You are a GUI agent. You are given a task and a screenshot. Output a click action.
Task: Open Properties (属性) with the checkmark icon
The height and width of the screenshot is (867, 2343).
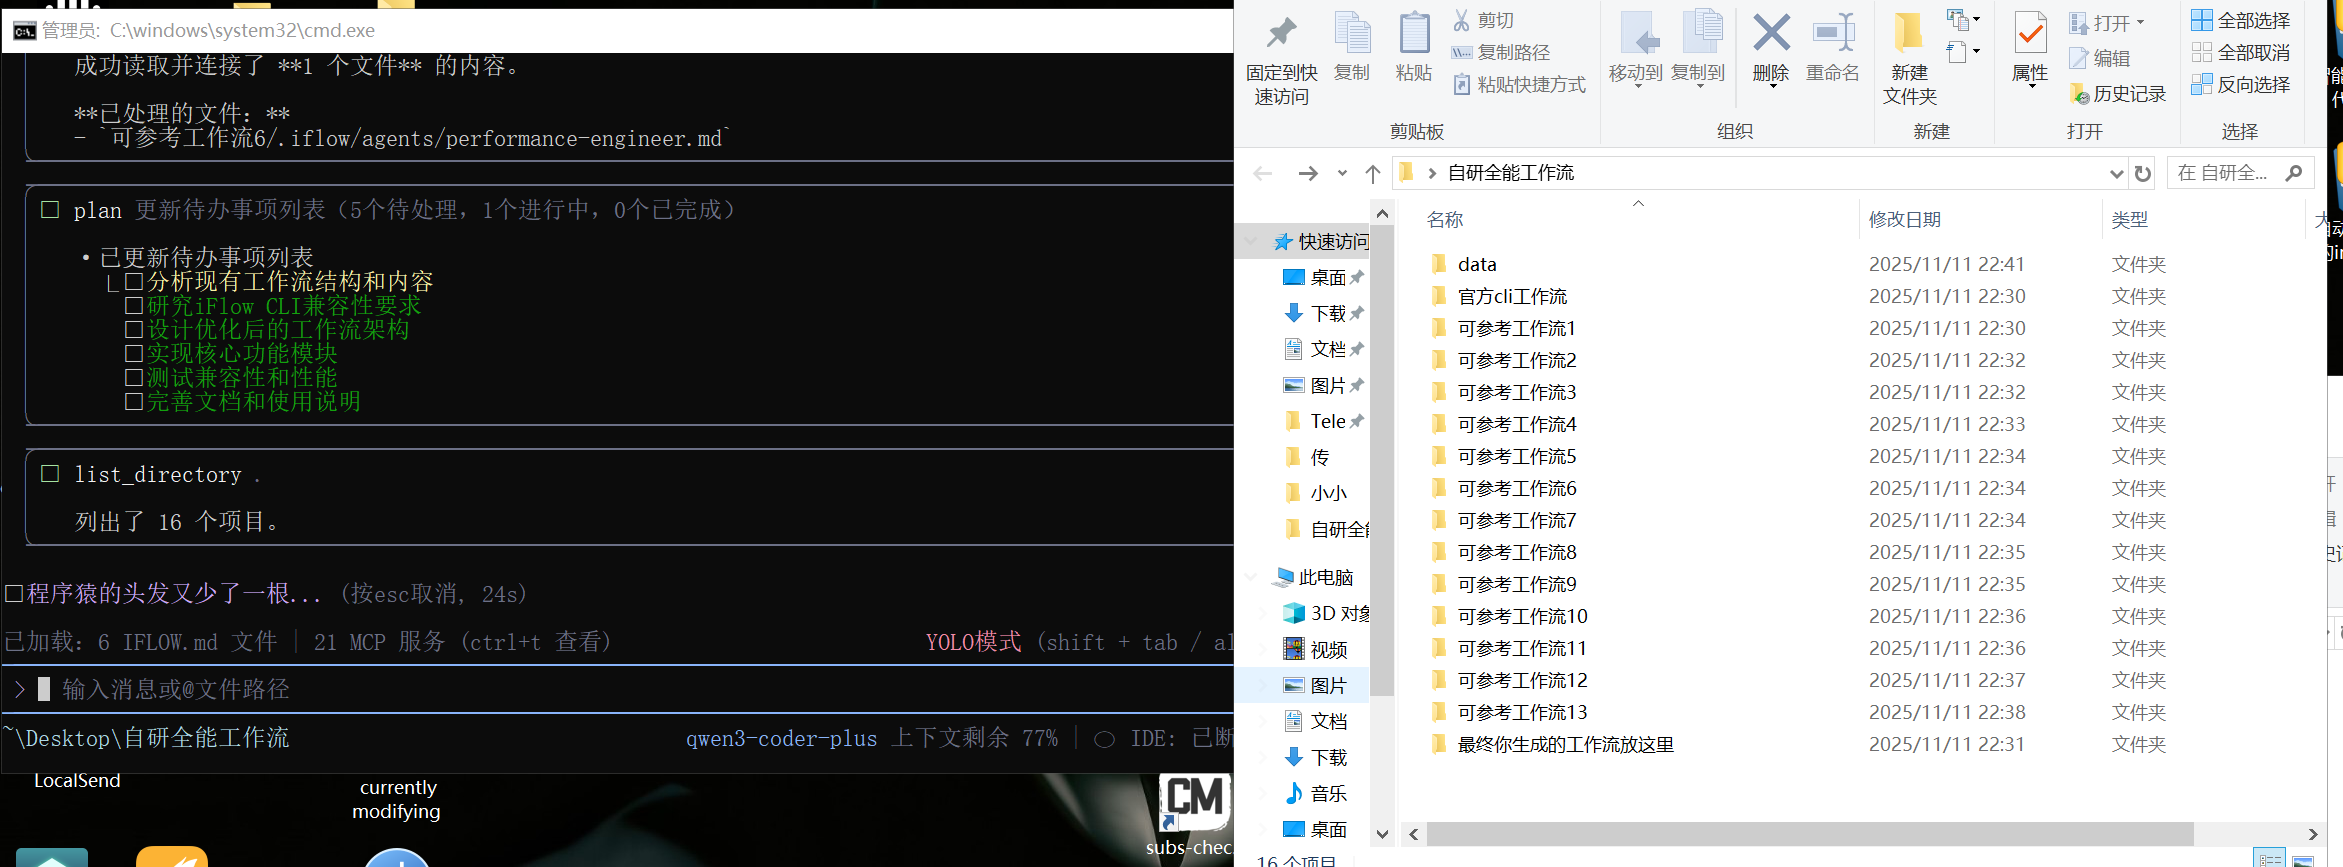[2030, 34]
